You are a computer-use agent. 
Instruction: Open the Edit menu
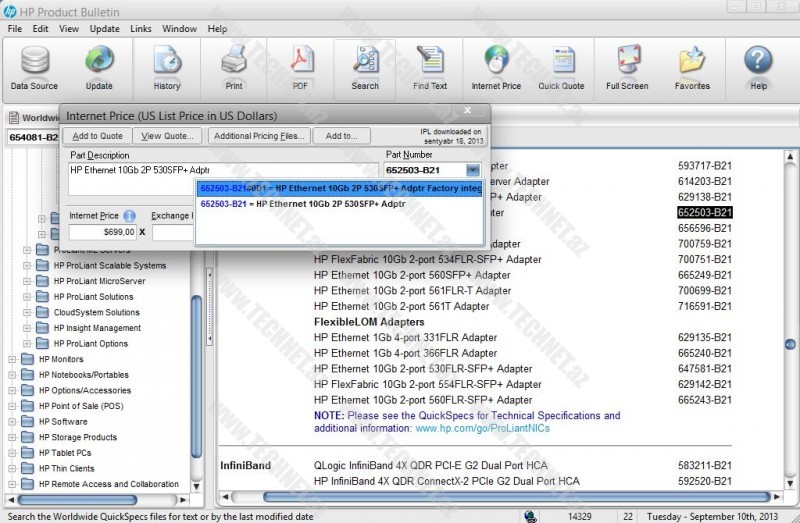[40, 29]
